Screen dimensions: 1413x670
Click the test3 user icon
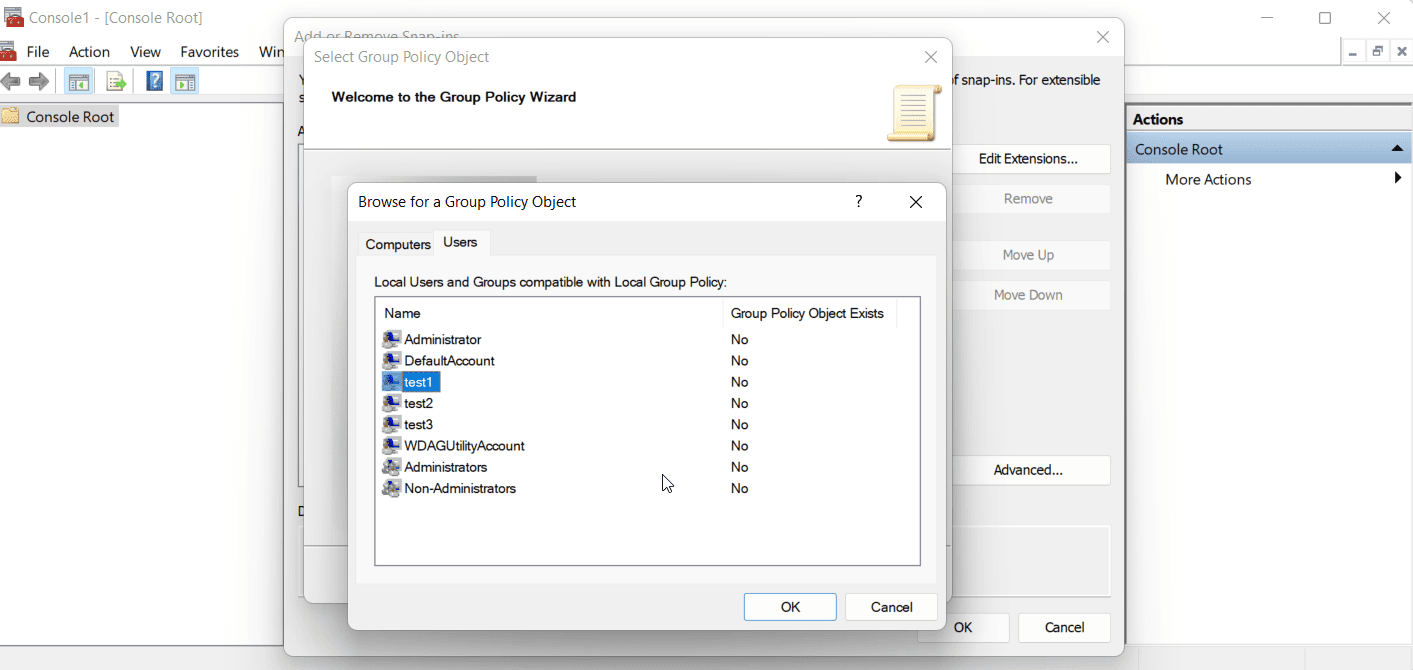(392, 425)
